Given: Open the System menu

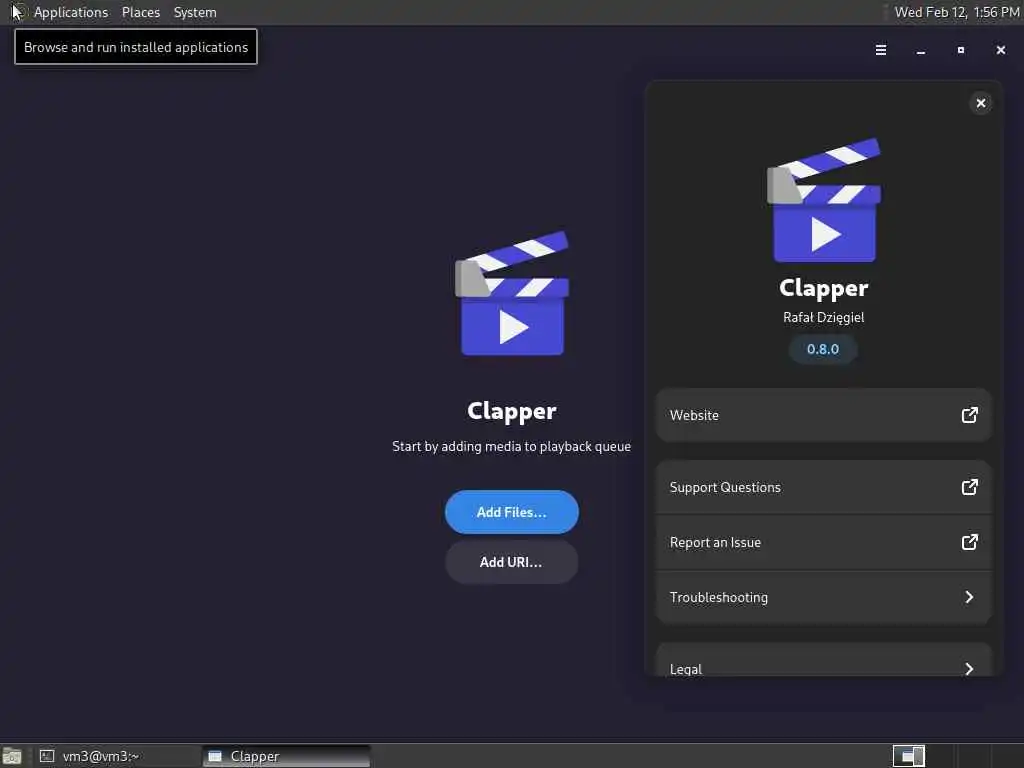Looking at the screenshot, I should [195, 12].
